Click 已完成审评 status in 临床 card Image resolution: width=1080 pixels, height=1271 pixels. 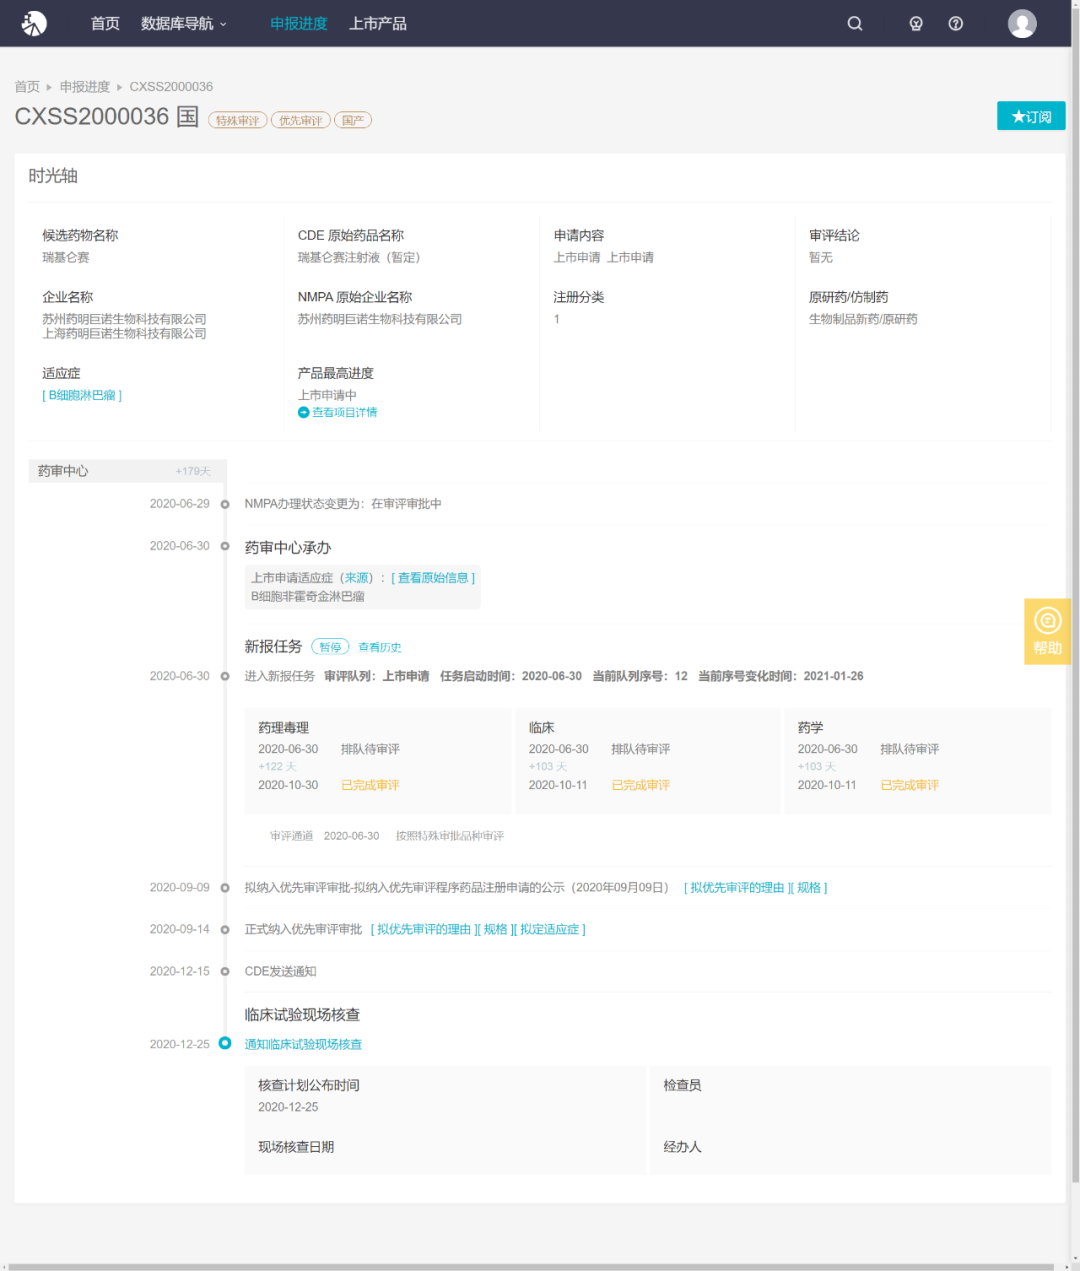[640, 785]
